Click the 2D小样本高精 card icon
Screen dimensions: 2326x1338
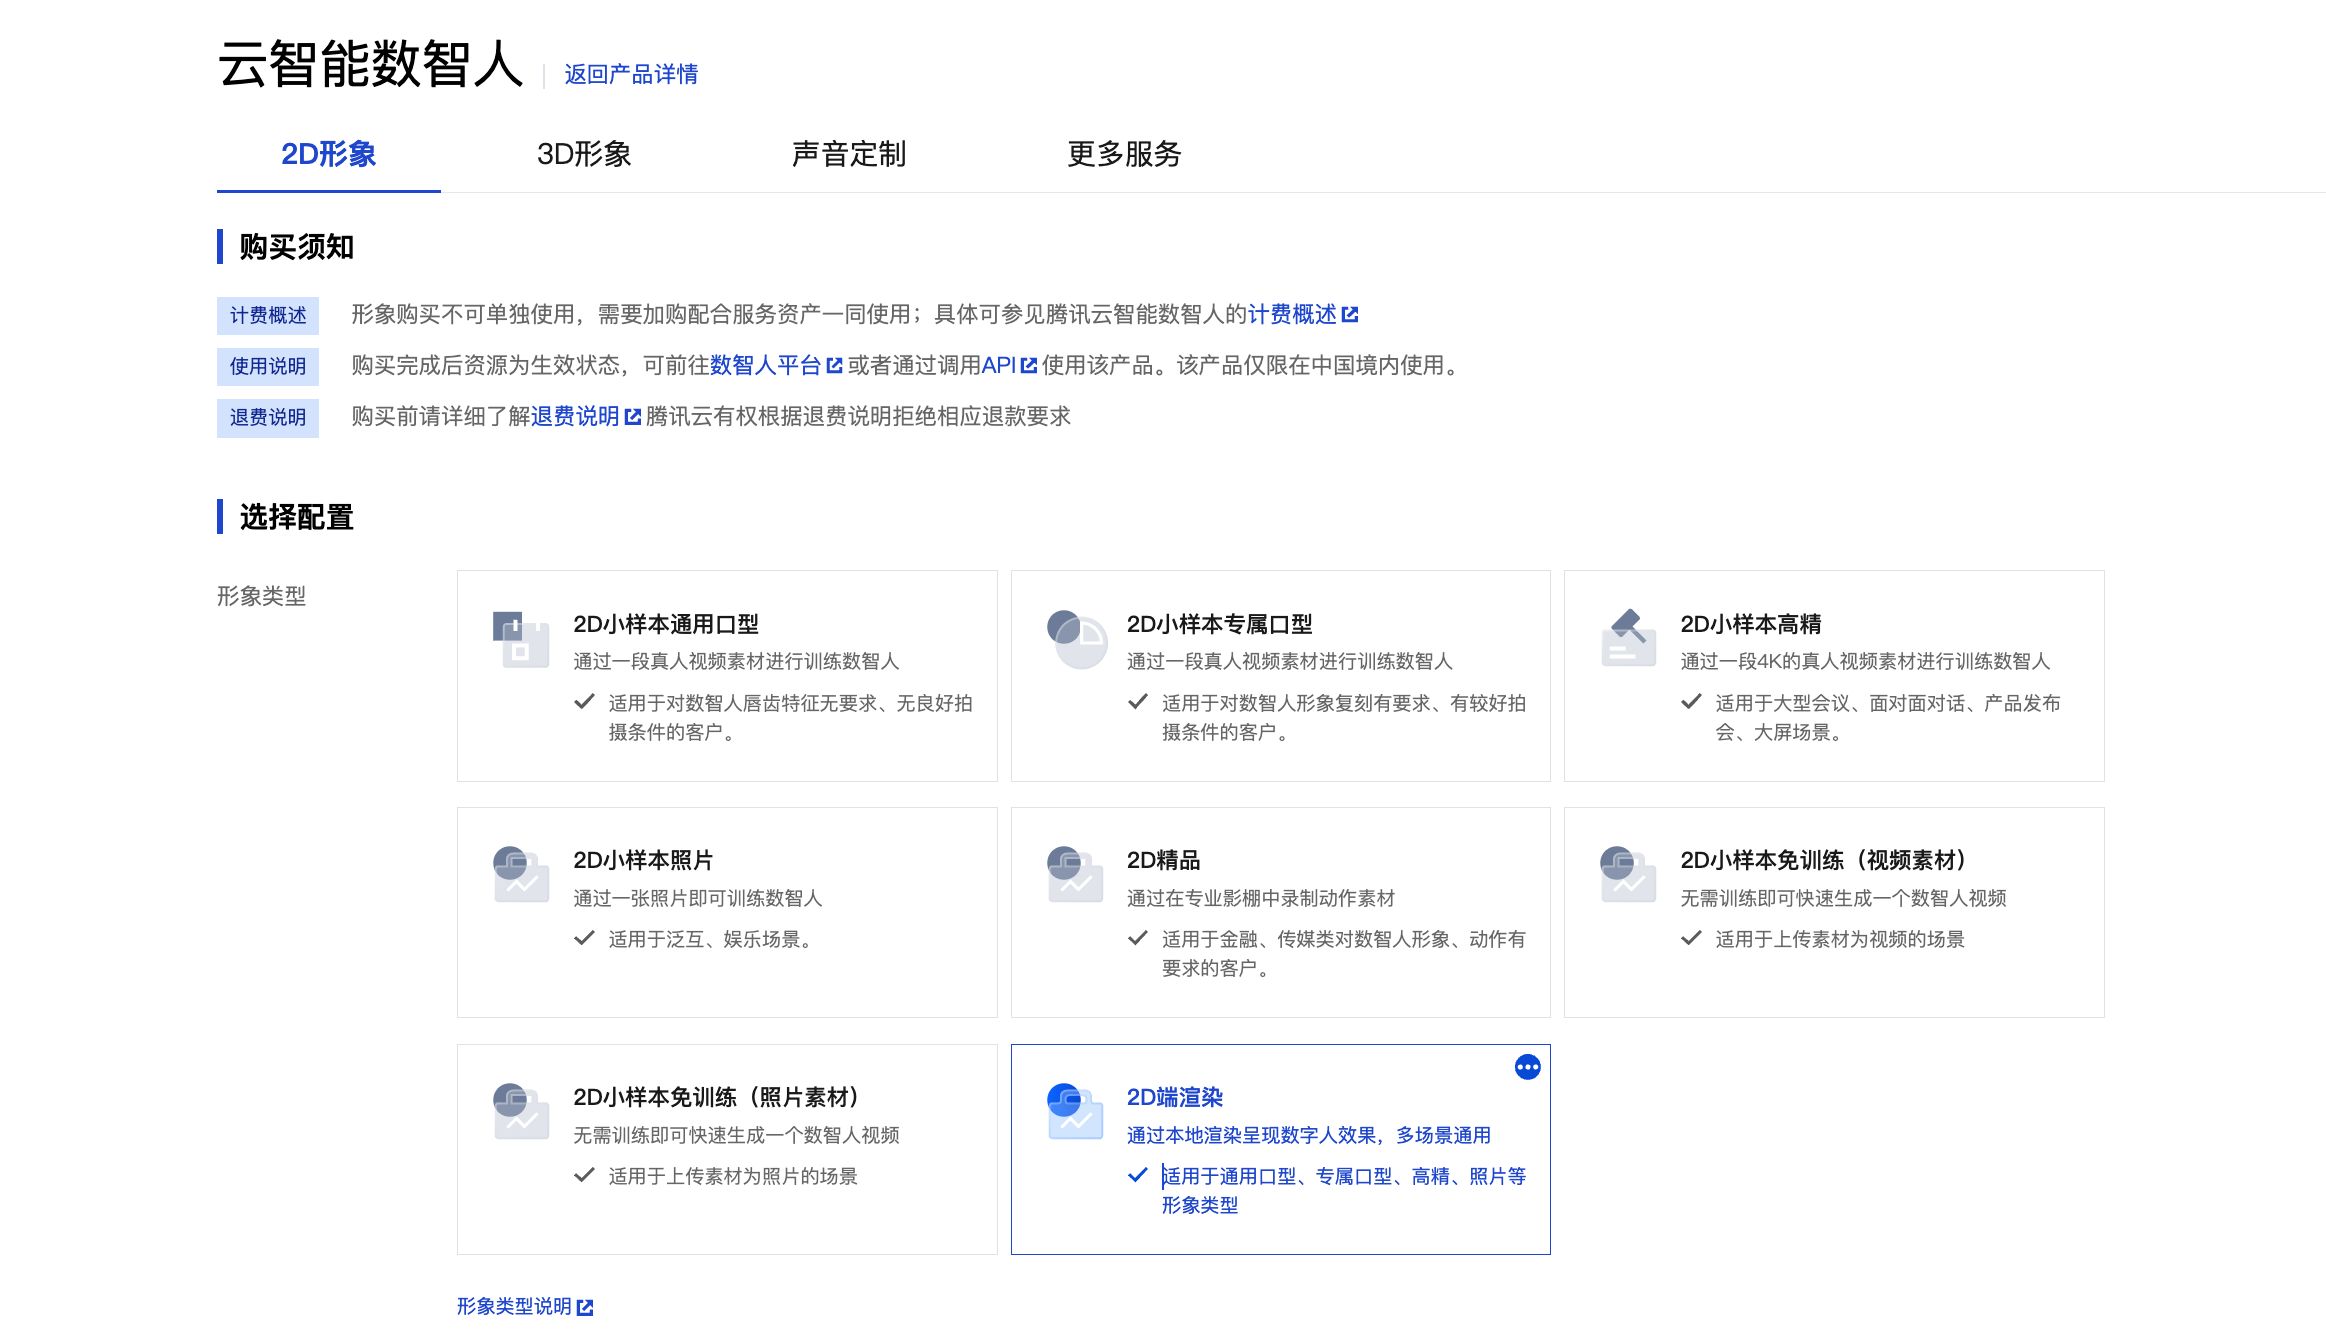coord(1628,639)
